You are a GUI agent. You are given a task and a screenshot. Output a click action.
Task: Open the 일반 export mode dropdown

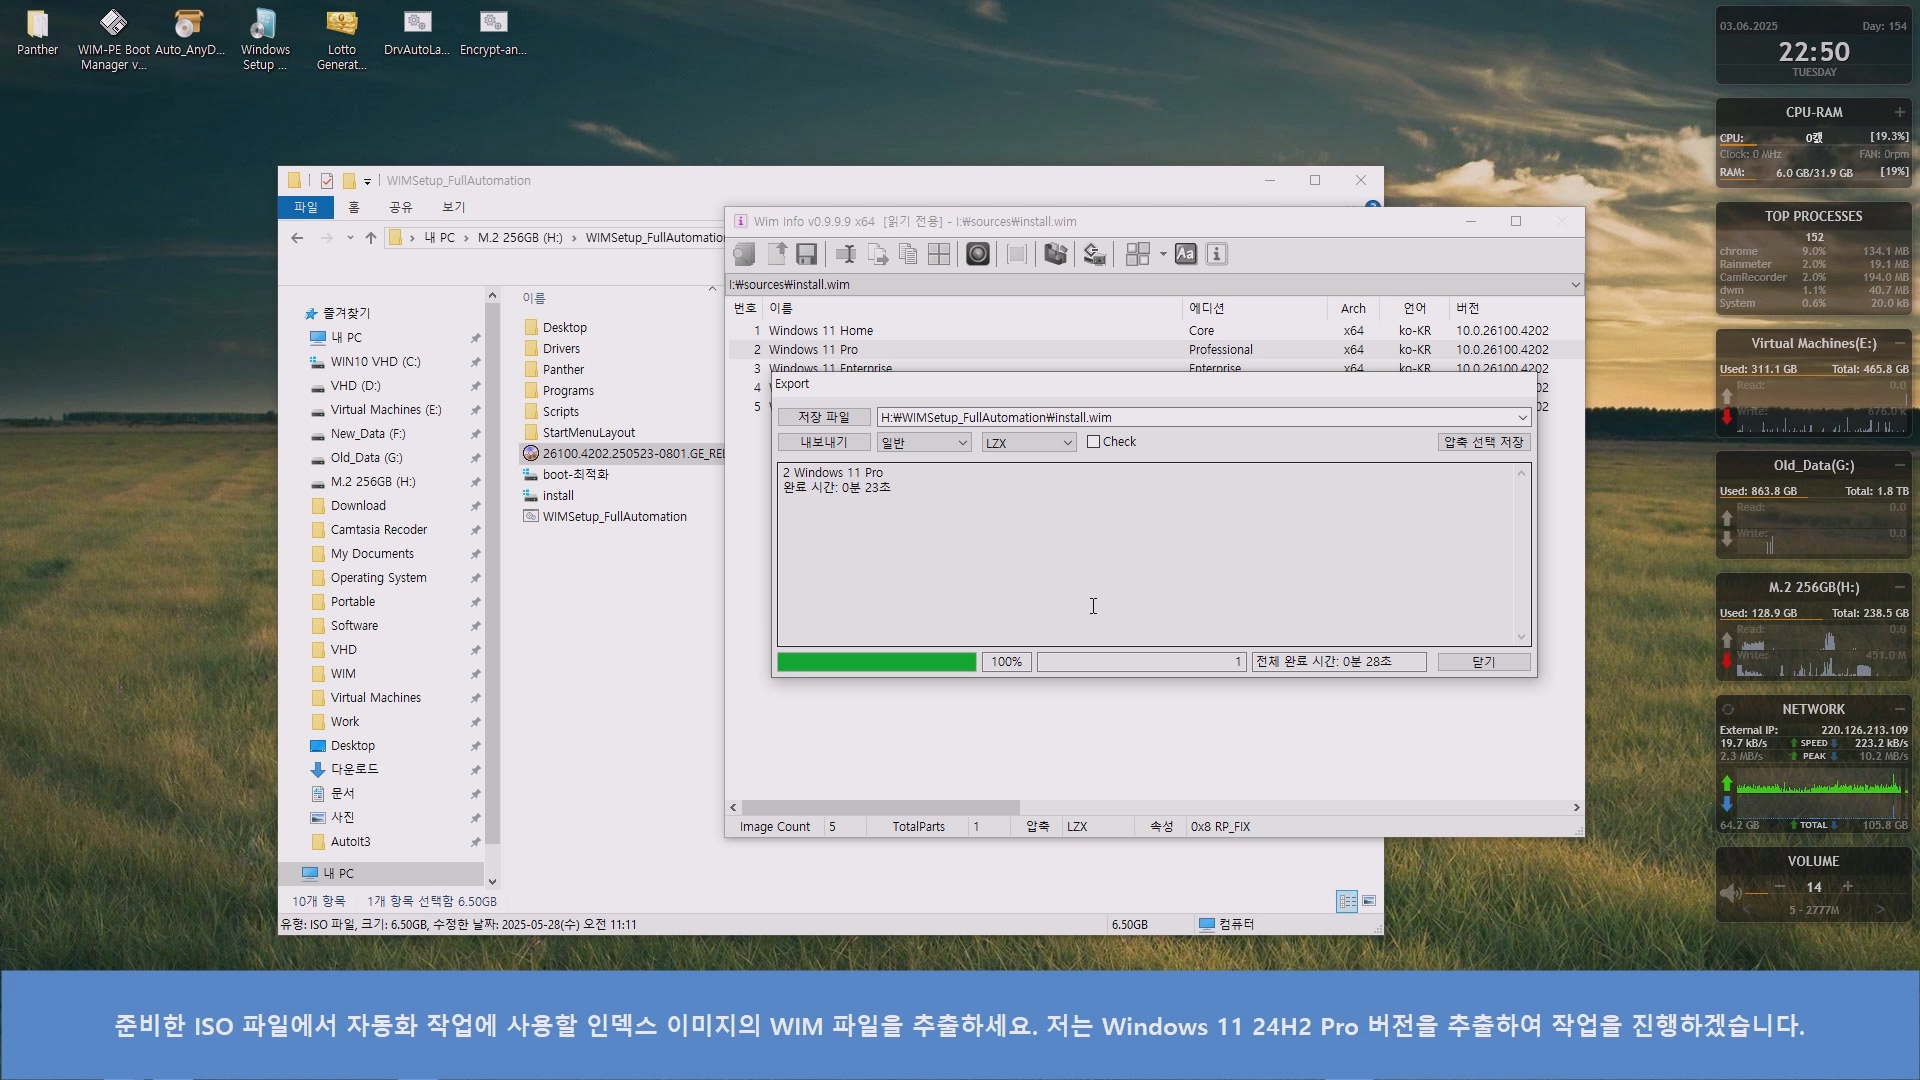(x=924, y=443)
